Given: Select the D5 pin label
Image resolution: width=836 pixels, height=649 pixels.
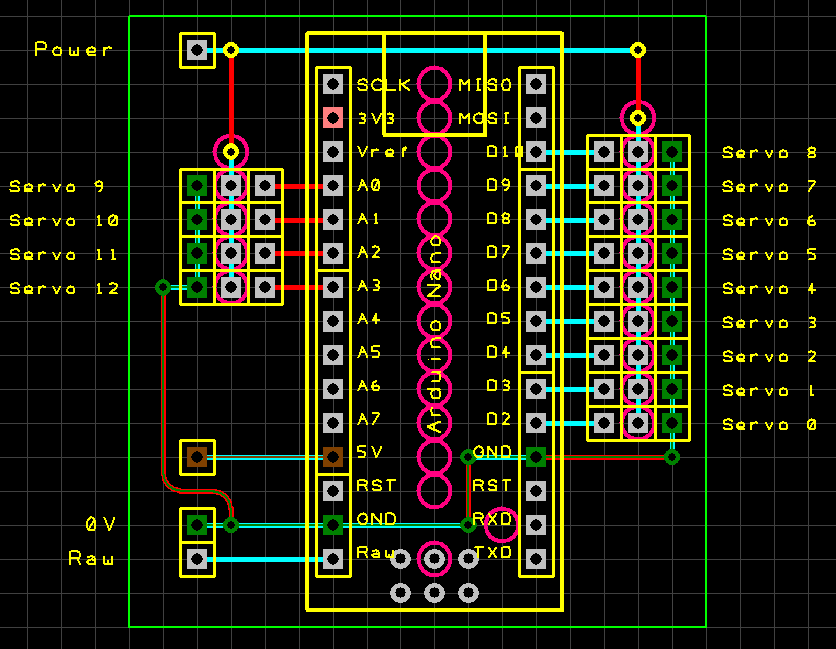Looking at the screenshot, I should click(499, 319).
